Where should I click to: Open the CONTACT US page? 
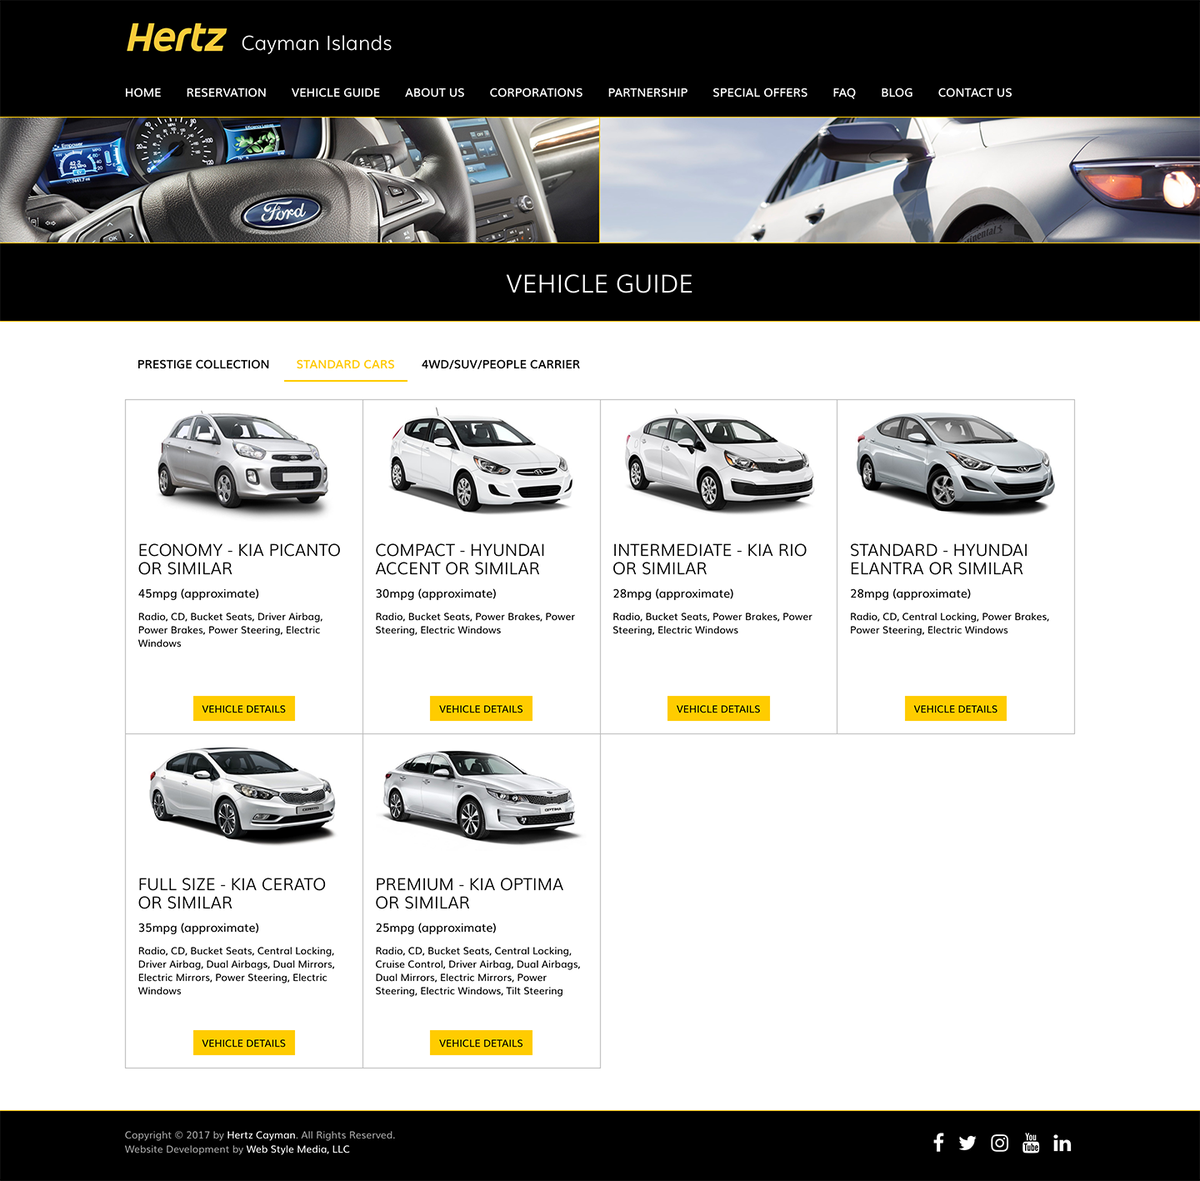point(975,92)
